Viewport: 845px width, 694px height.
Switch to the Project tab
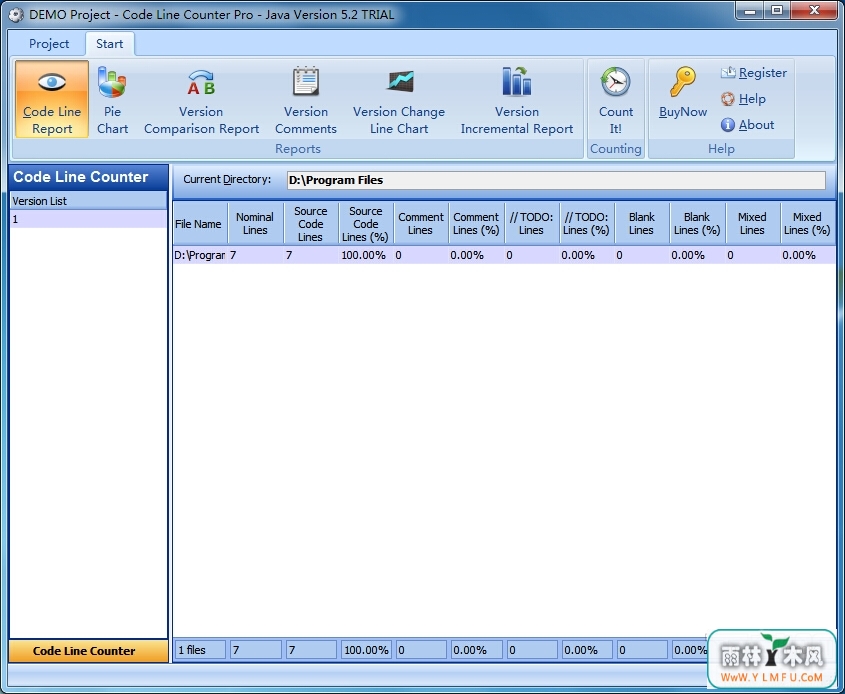pyautogui.click(x=49, y=44)
